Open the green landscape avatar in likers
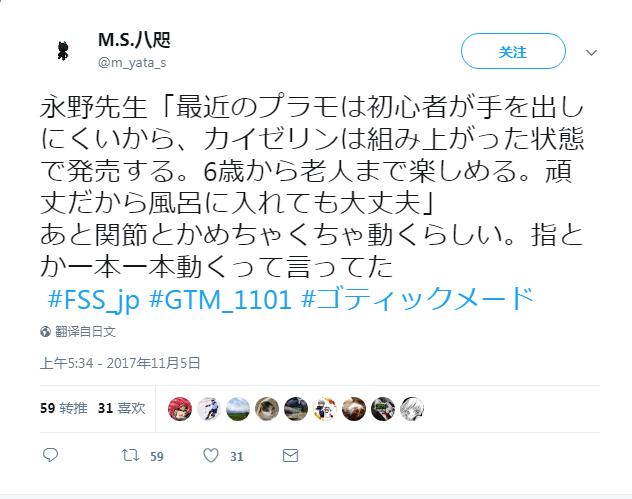 (238, 409)
